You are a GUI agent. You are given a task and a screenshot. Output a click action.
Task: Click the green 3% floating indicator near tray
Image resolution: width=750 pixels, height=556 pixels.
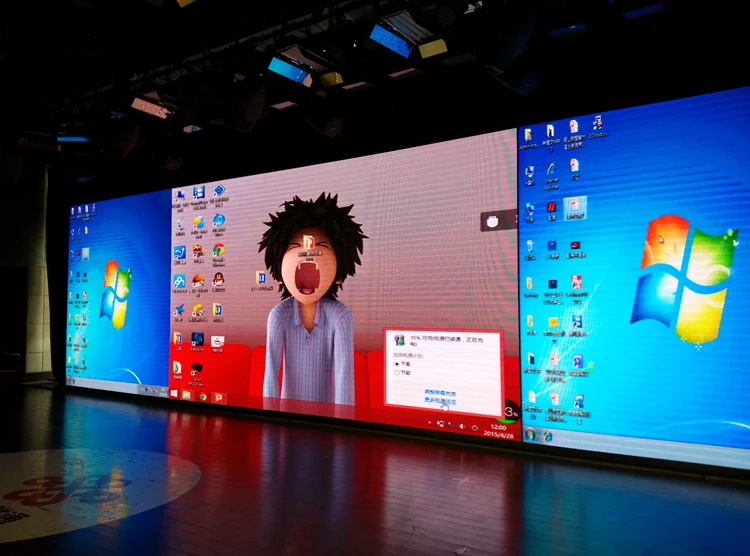(510, 412)
